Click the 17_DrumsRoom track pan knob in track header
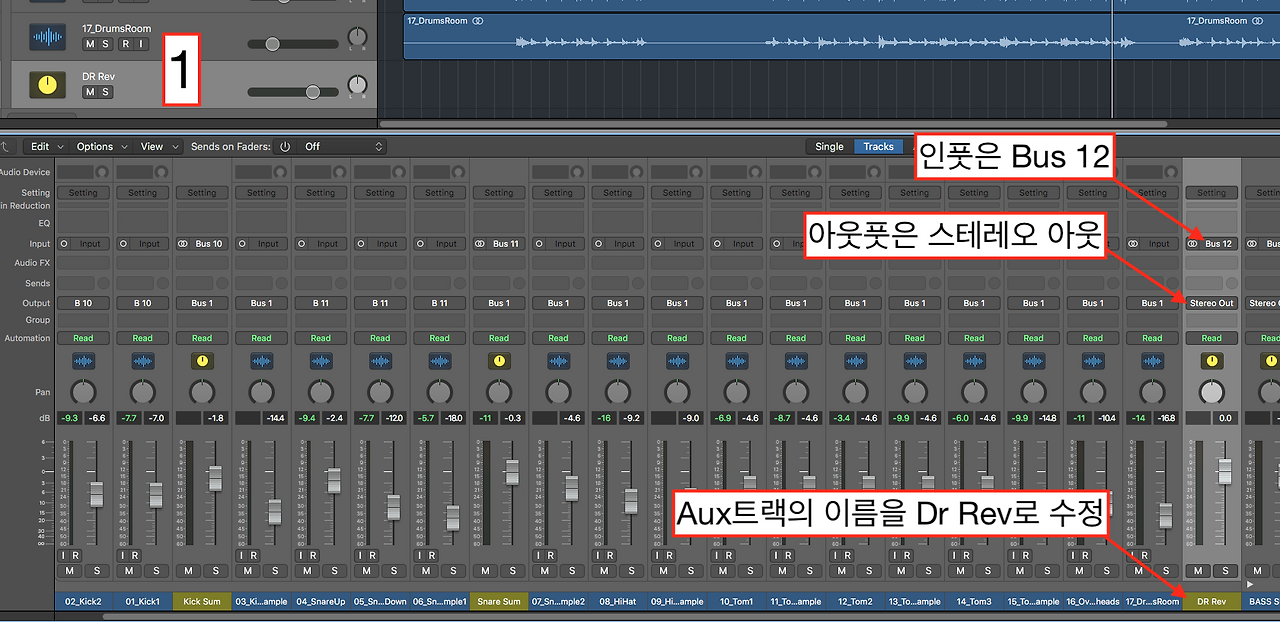Image resolution: width=1280 pixels, height=622 pixels. [357, 39]
